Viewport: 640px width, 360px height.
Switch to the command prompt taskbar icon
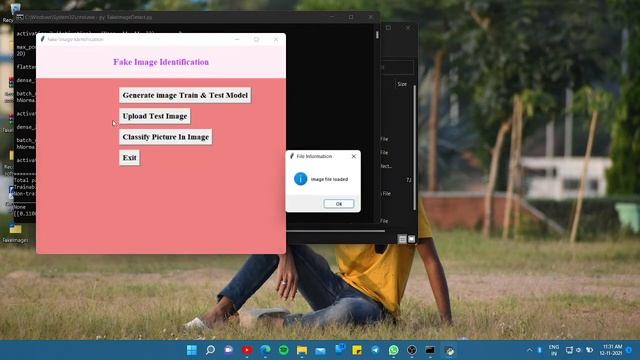pyautogui.click(x=430, y=350)
